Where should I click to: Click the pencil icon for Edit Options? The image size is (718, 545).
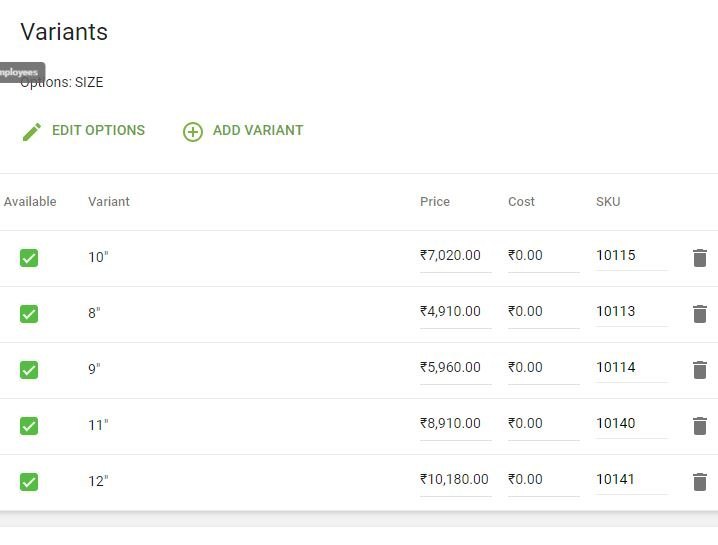click(x=32, y=131)
